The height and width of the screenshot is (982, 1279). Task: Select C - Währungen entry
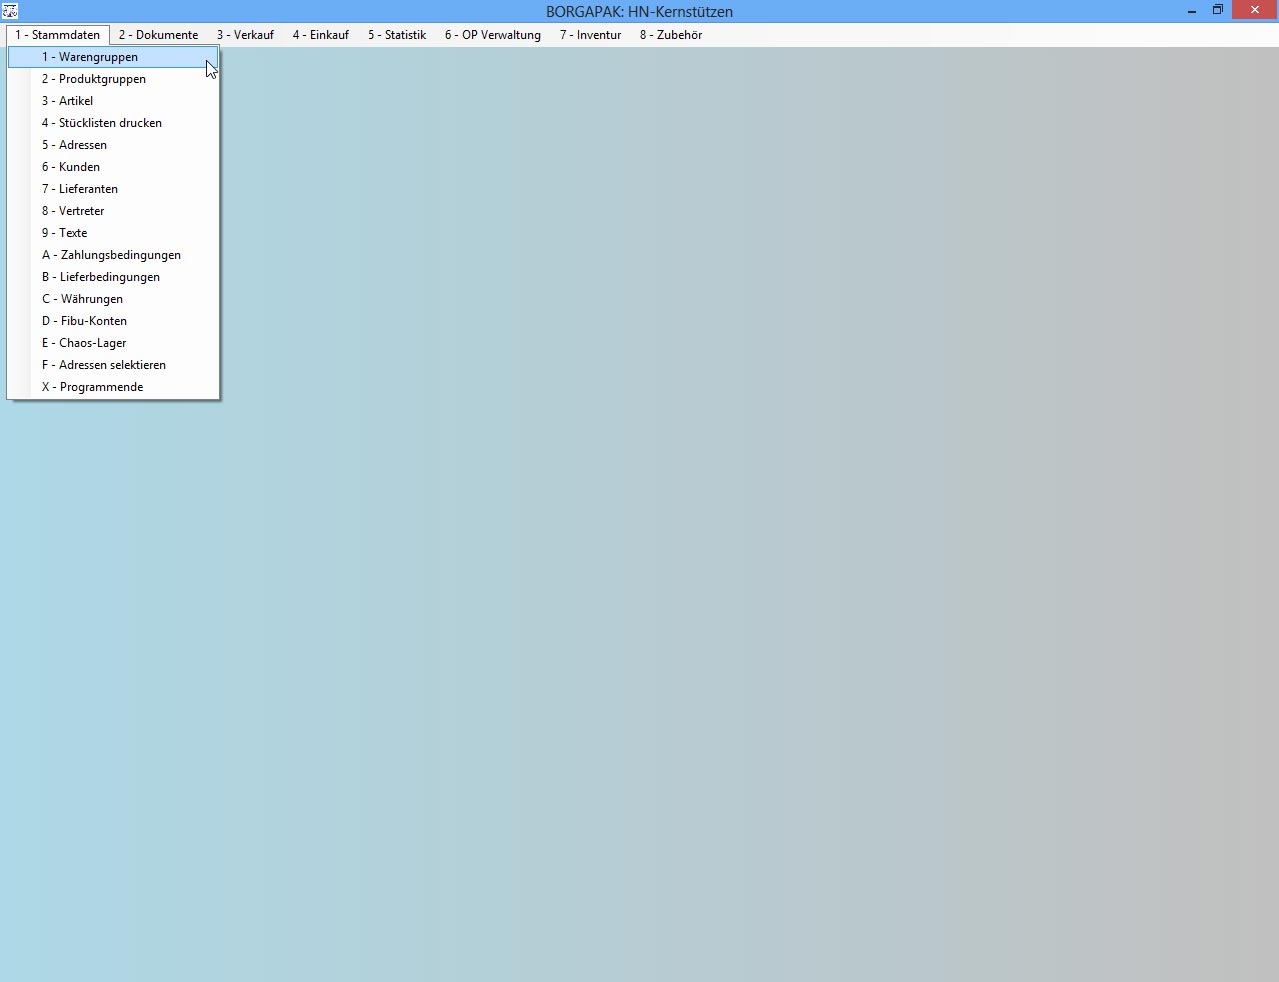click(x=113, y=299)
